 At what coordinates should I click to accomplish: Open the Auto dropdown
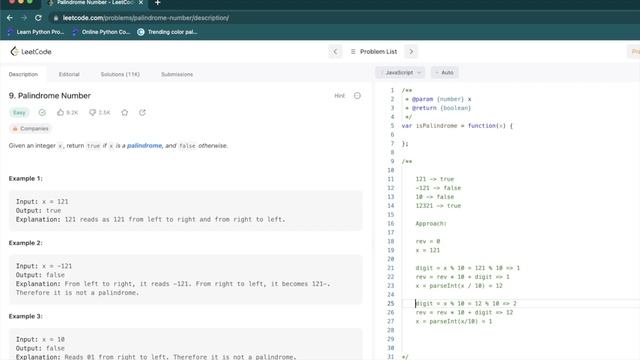(444, 72)
